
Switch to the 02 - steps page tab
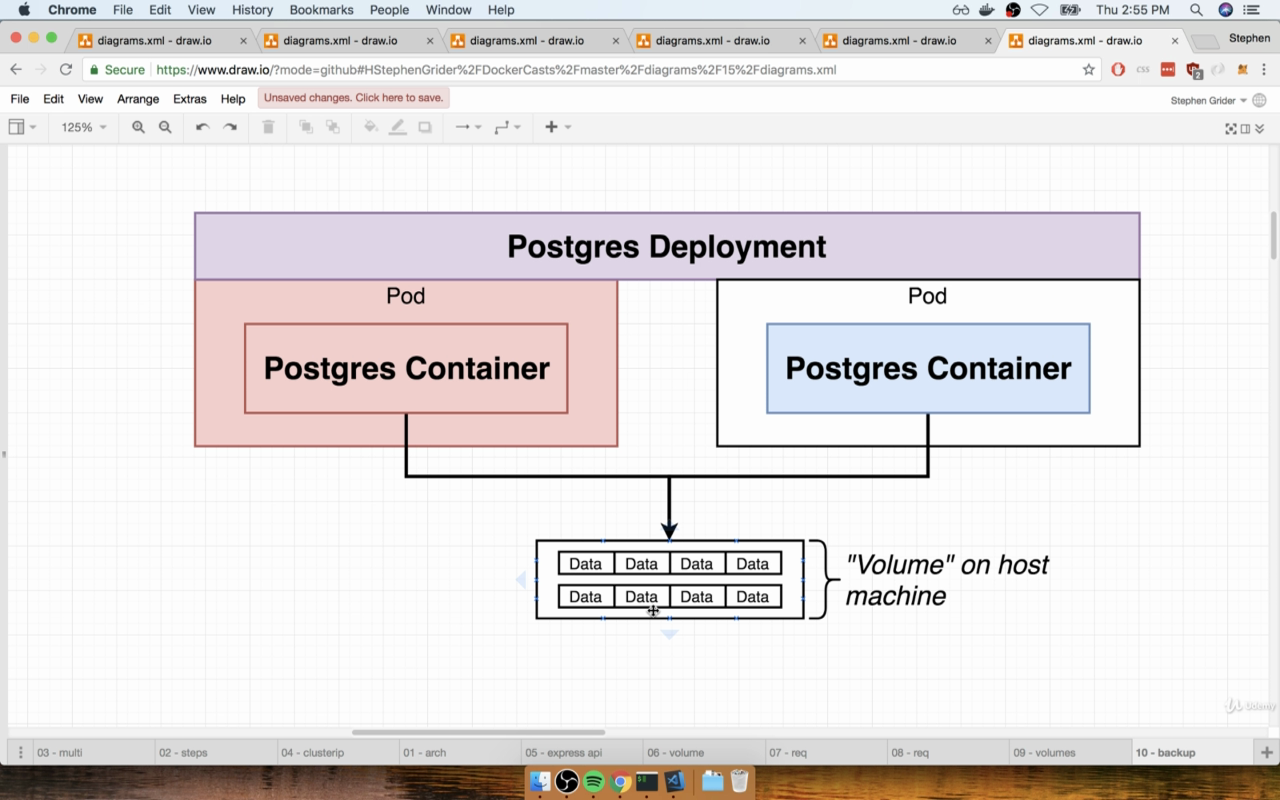click(215, 752)
